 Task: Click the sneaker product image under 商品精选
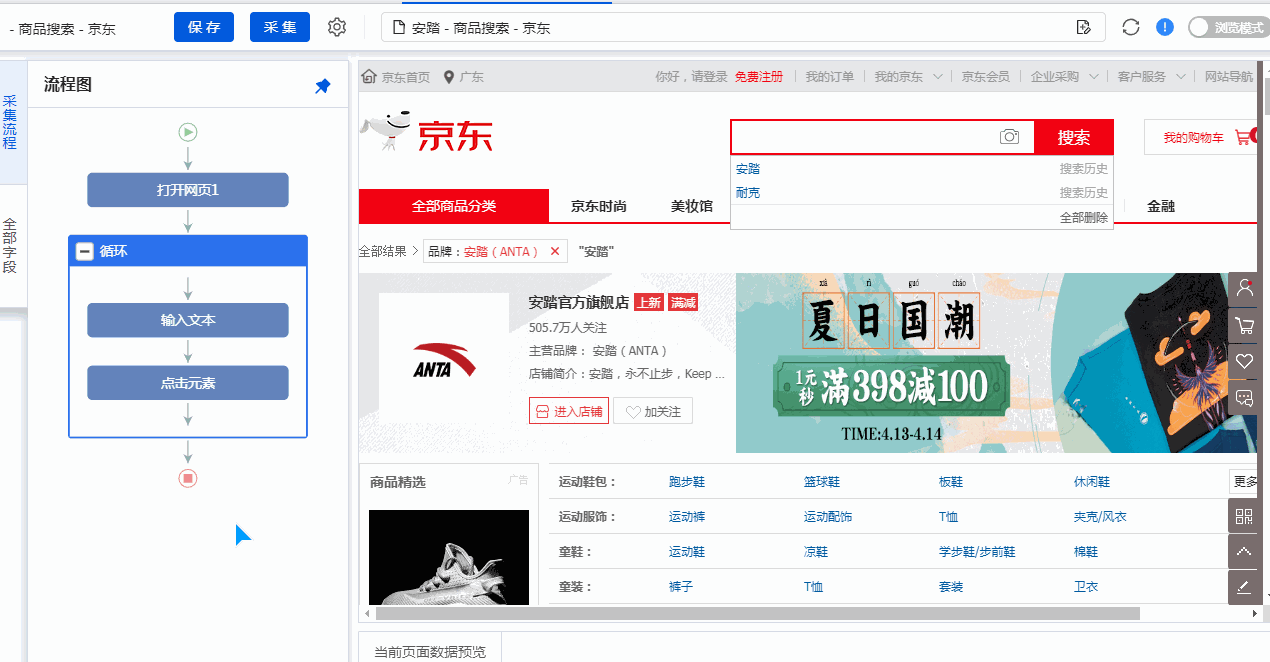pyautogui.click(x=449, y=558)
